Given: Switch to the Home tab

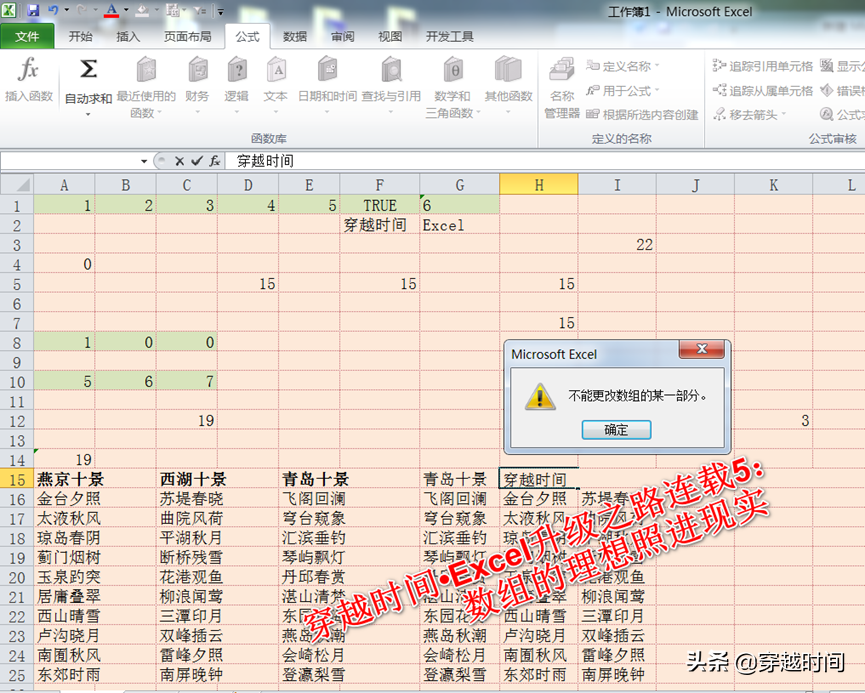Looking at the screenshot, I should [81, 36].
